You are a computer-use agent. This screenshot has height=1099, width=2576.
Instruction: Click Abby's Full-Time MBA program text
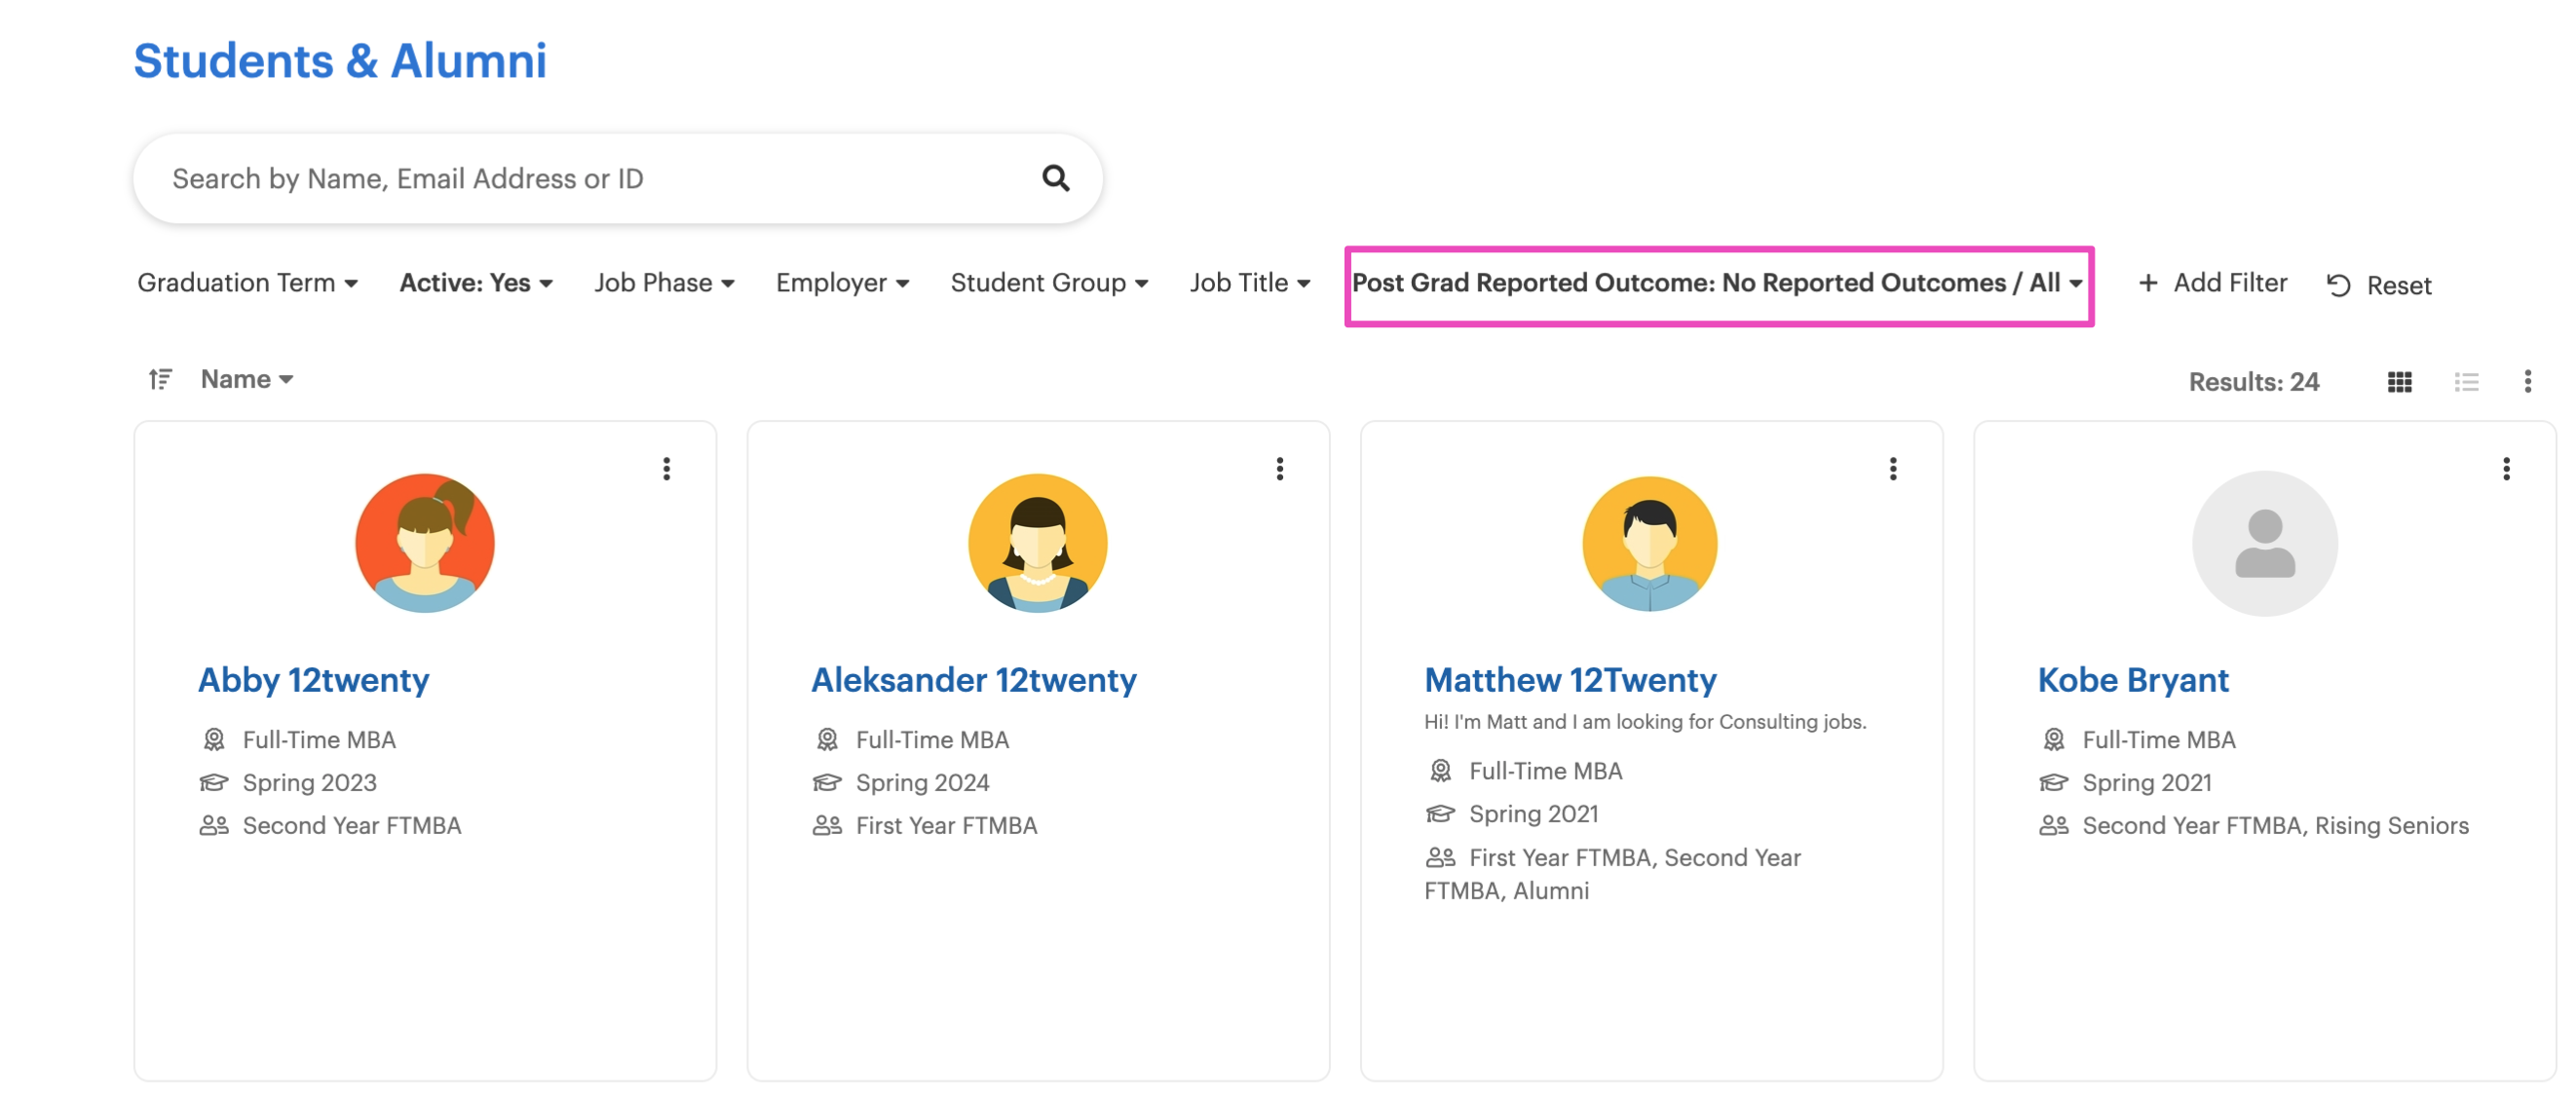[319, 739]
